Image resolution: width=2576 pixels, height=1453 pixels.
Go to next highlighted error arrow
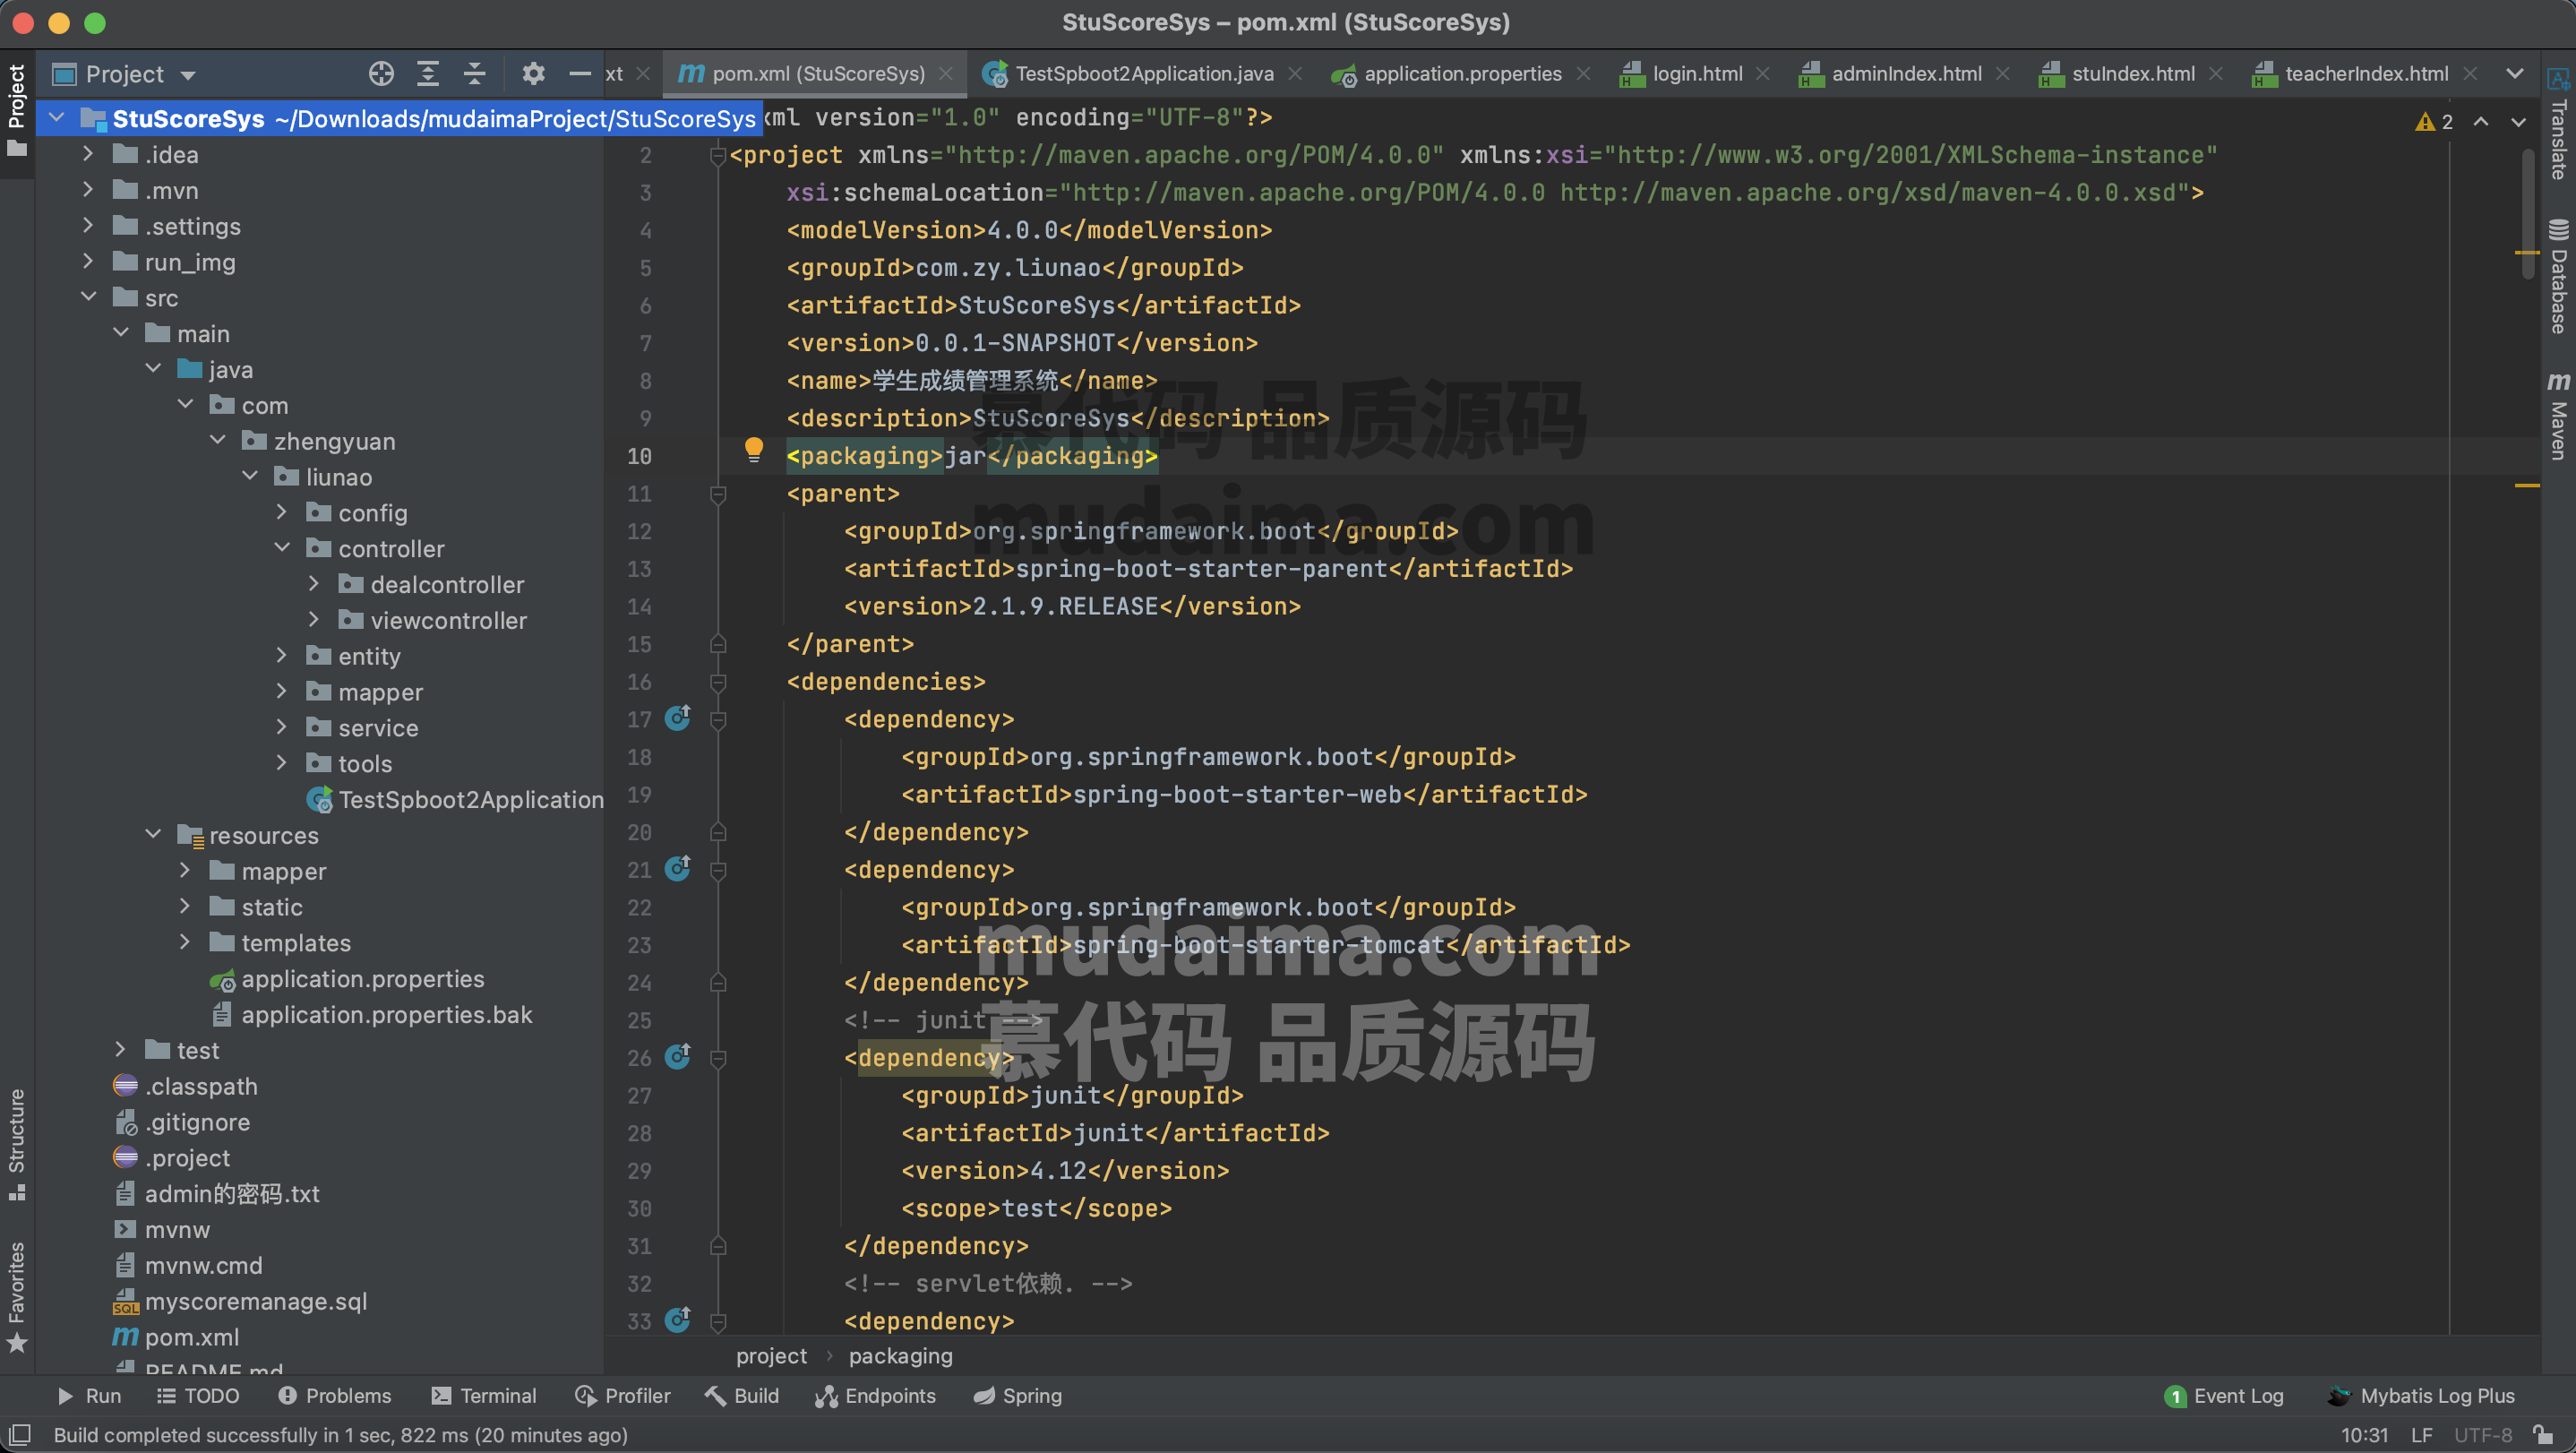(2518, 122)
